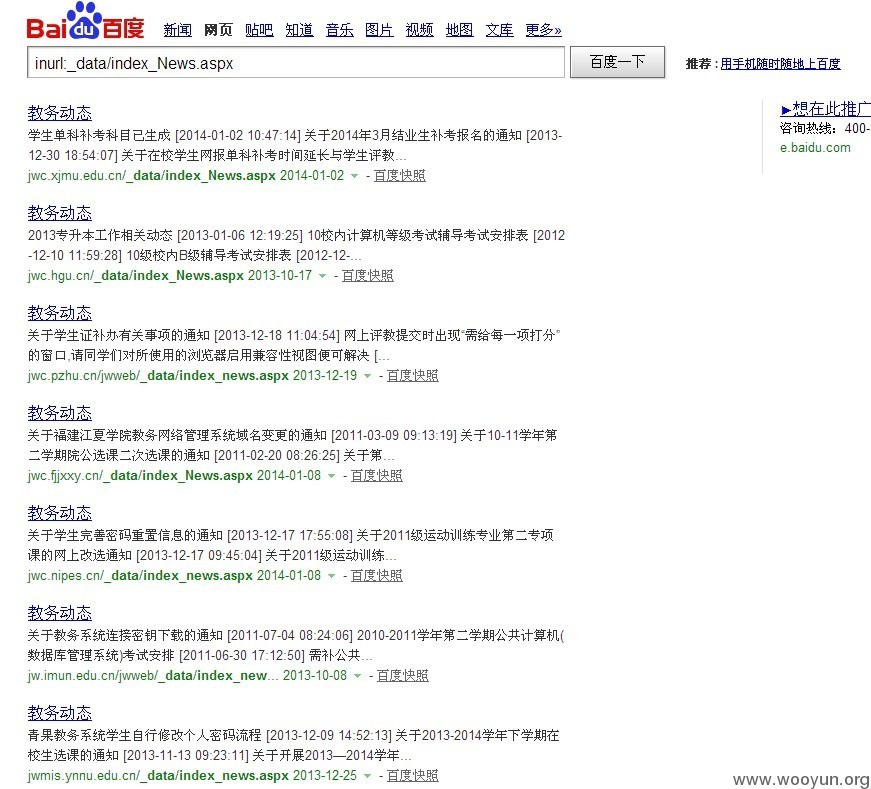Image resolution: width=871 pixels, height=789 pixels.
Task: Open the 更多» link
Action: [x=543, y=29]
